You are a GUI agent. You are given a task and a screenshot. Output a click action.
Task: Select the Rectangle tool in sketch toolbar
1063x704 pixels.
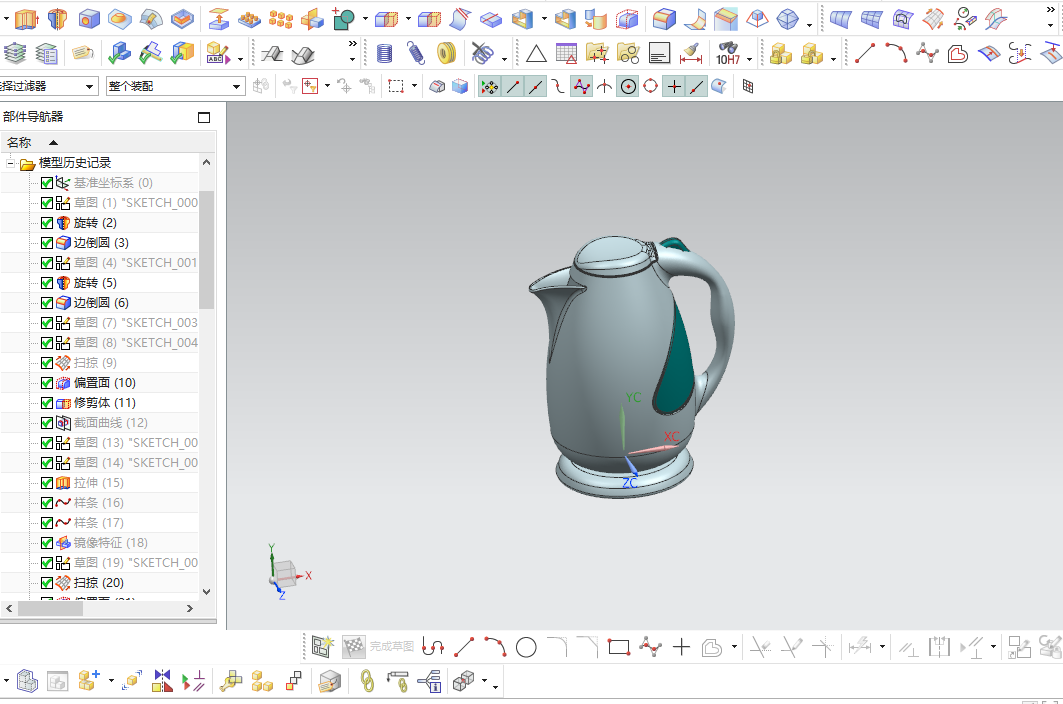pos(619,648)
